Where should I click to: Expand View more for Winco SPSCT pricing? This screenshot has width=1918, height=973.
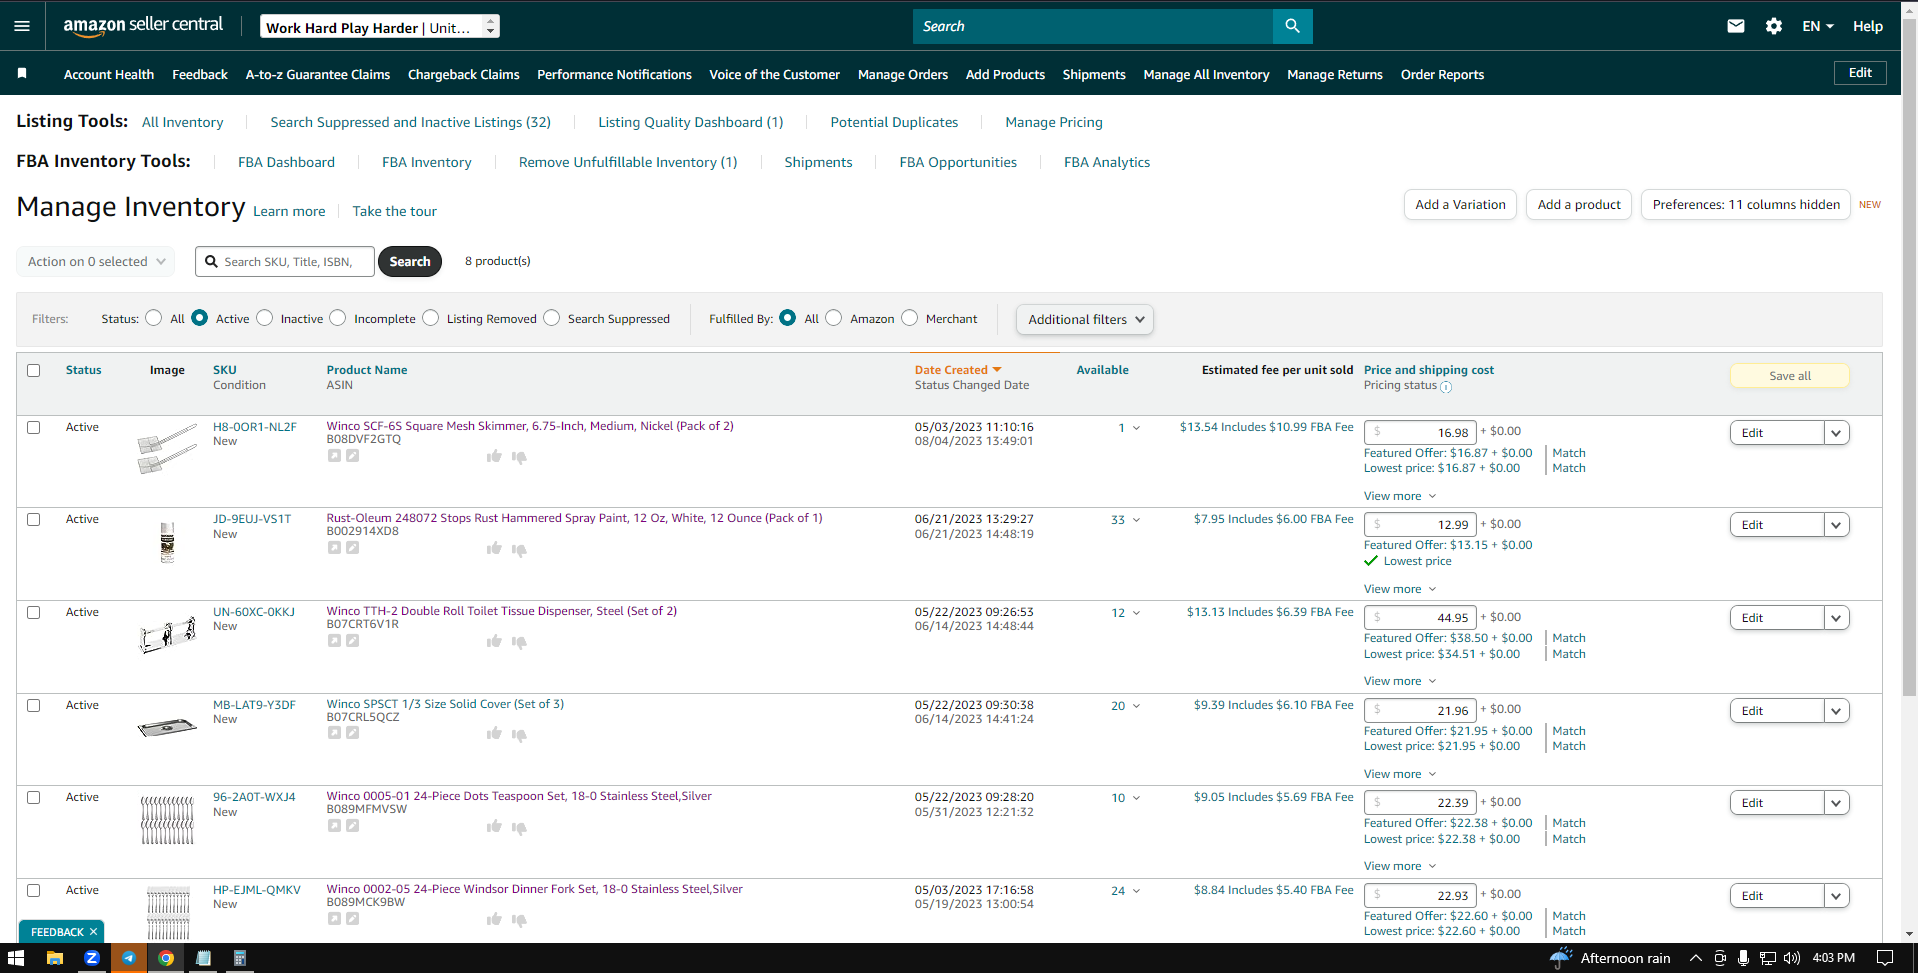(1400, 774)
